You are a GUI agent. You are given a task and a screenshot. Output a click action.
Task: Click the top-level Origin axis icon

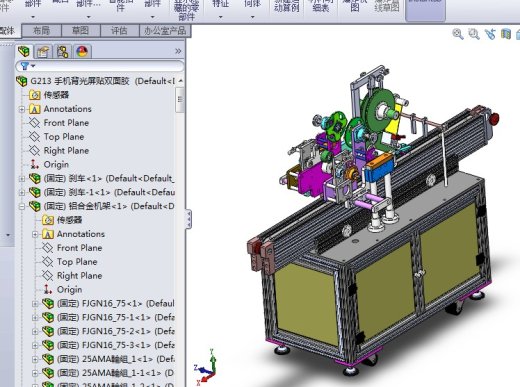click(x=34, y=164)
